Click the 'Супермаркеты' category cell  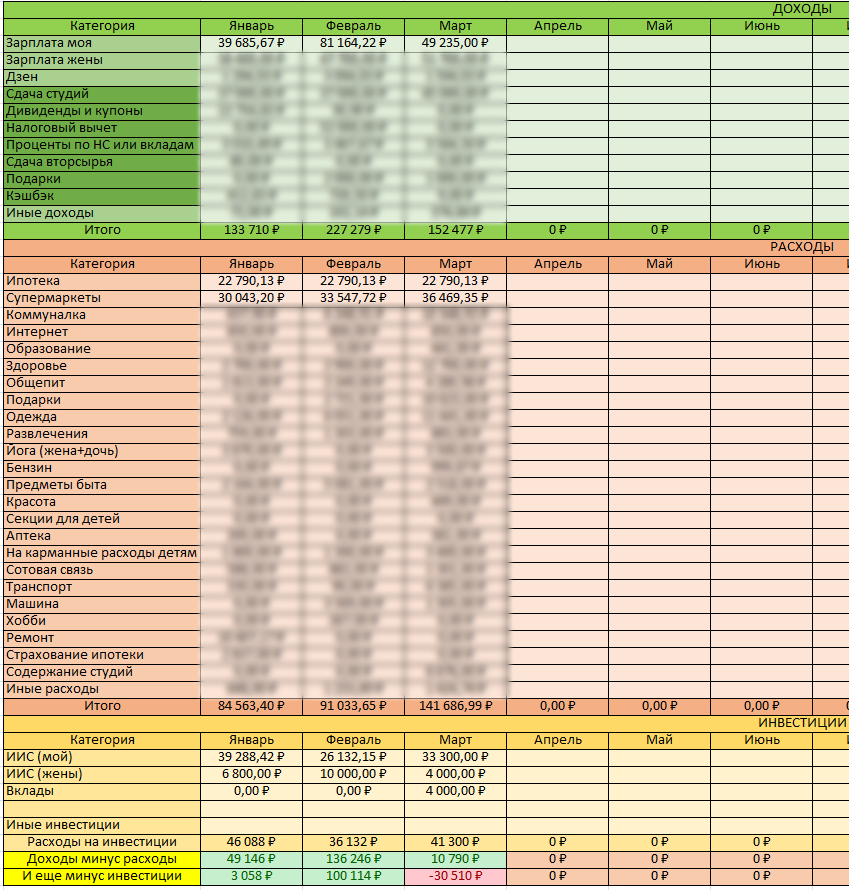[102, 298]
